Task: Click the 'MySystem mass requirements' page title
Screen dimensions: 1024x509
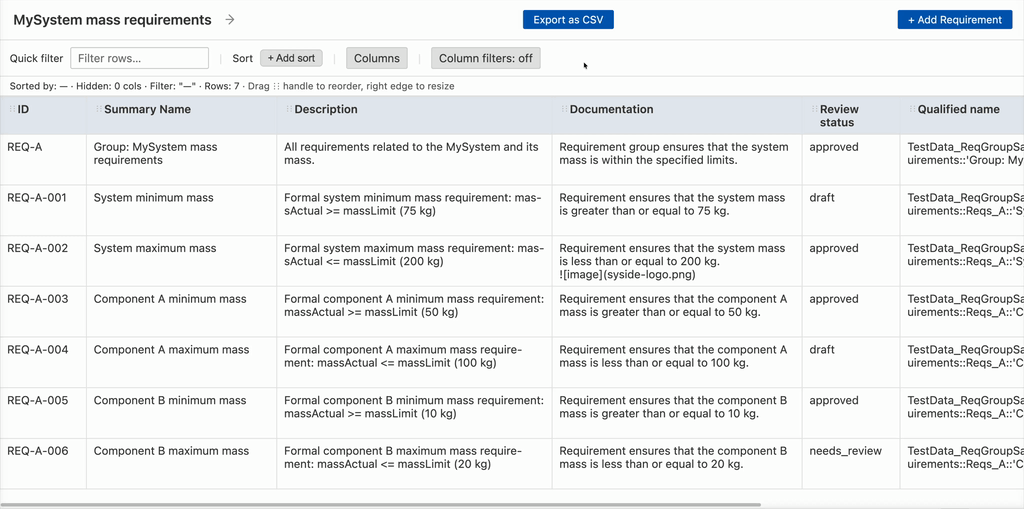Action: point(112,20)
